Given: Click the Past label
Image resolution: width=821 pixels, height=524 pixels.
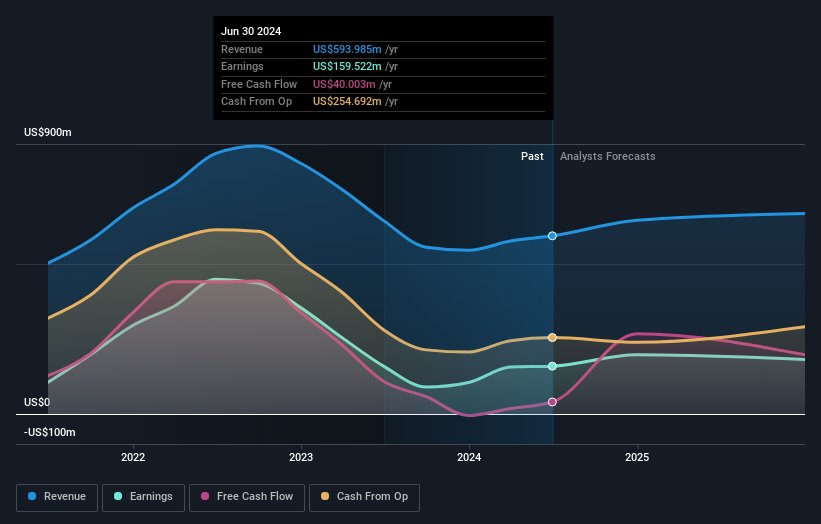Looking at the screenshot, I should [x=532, y=156].
